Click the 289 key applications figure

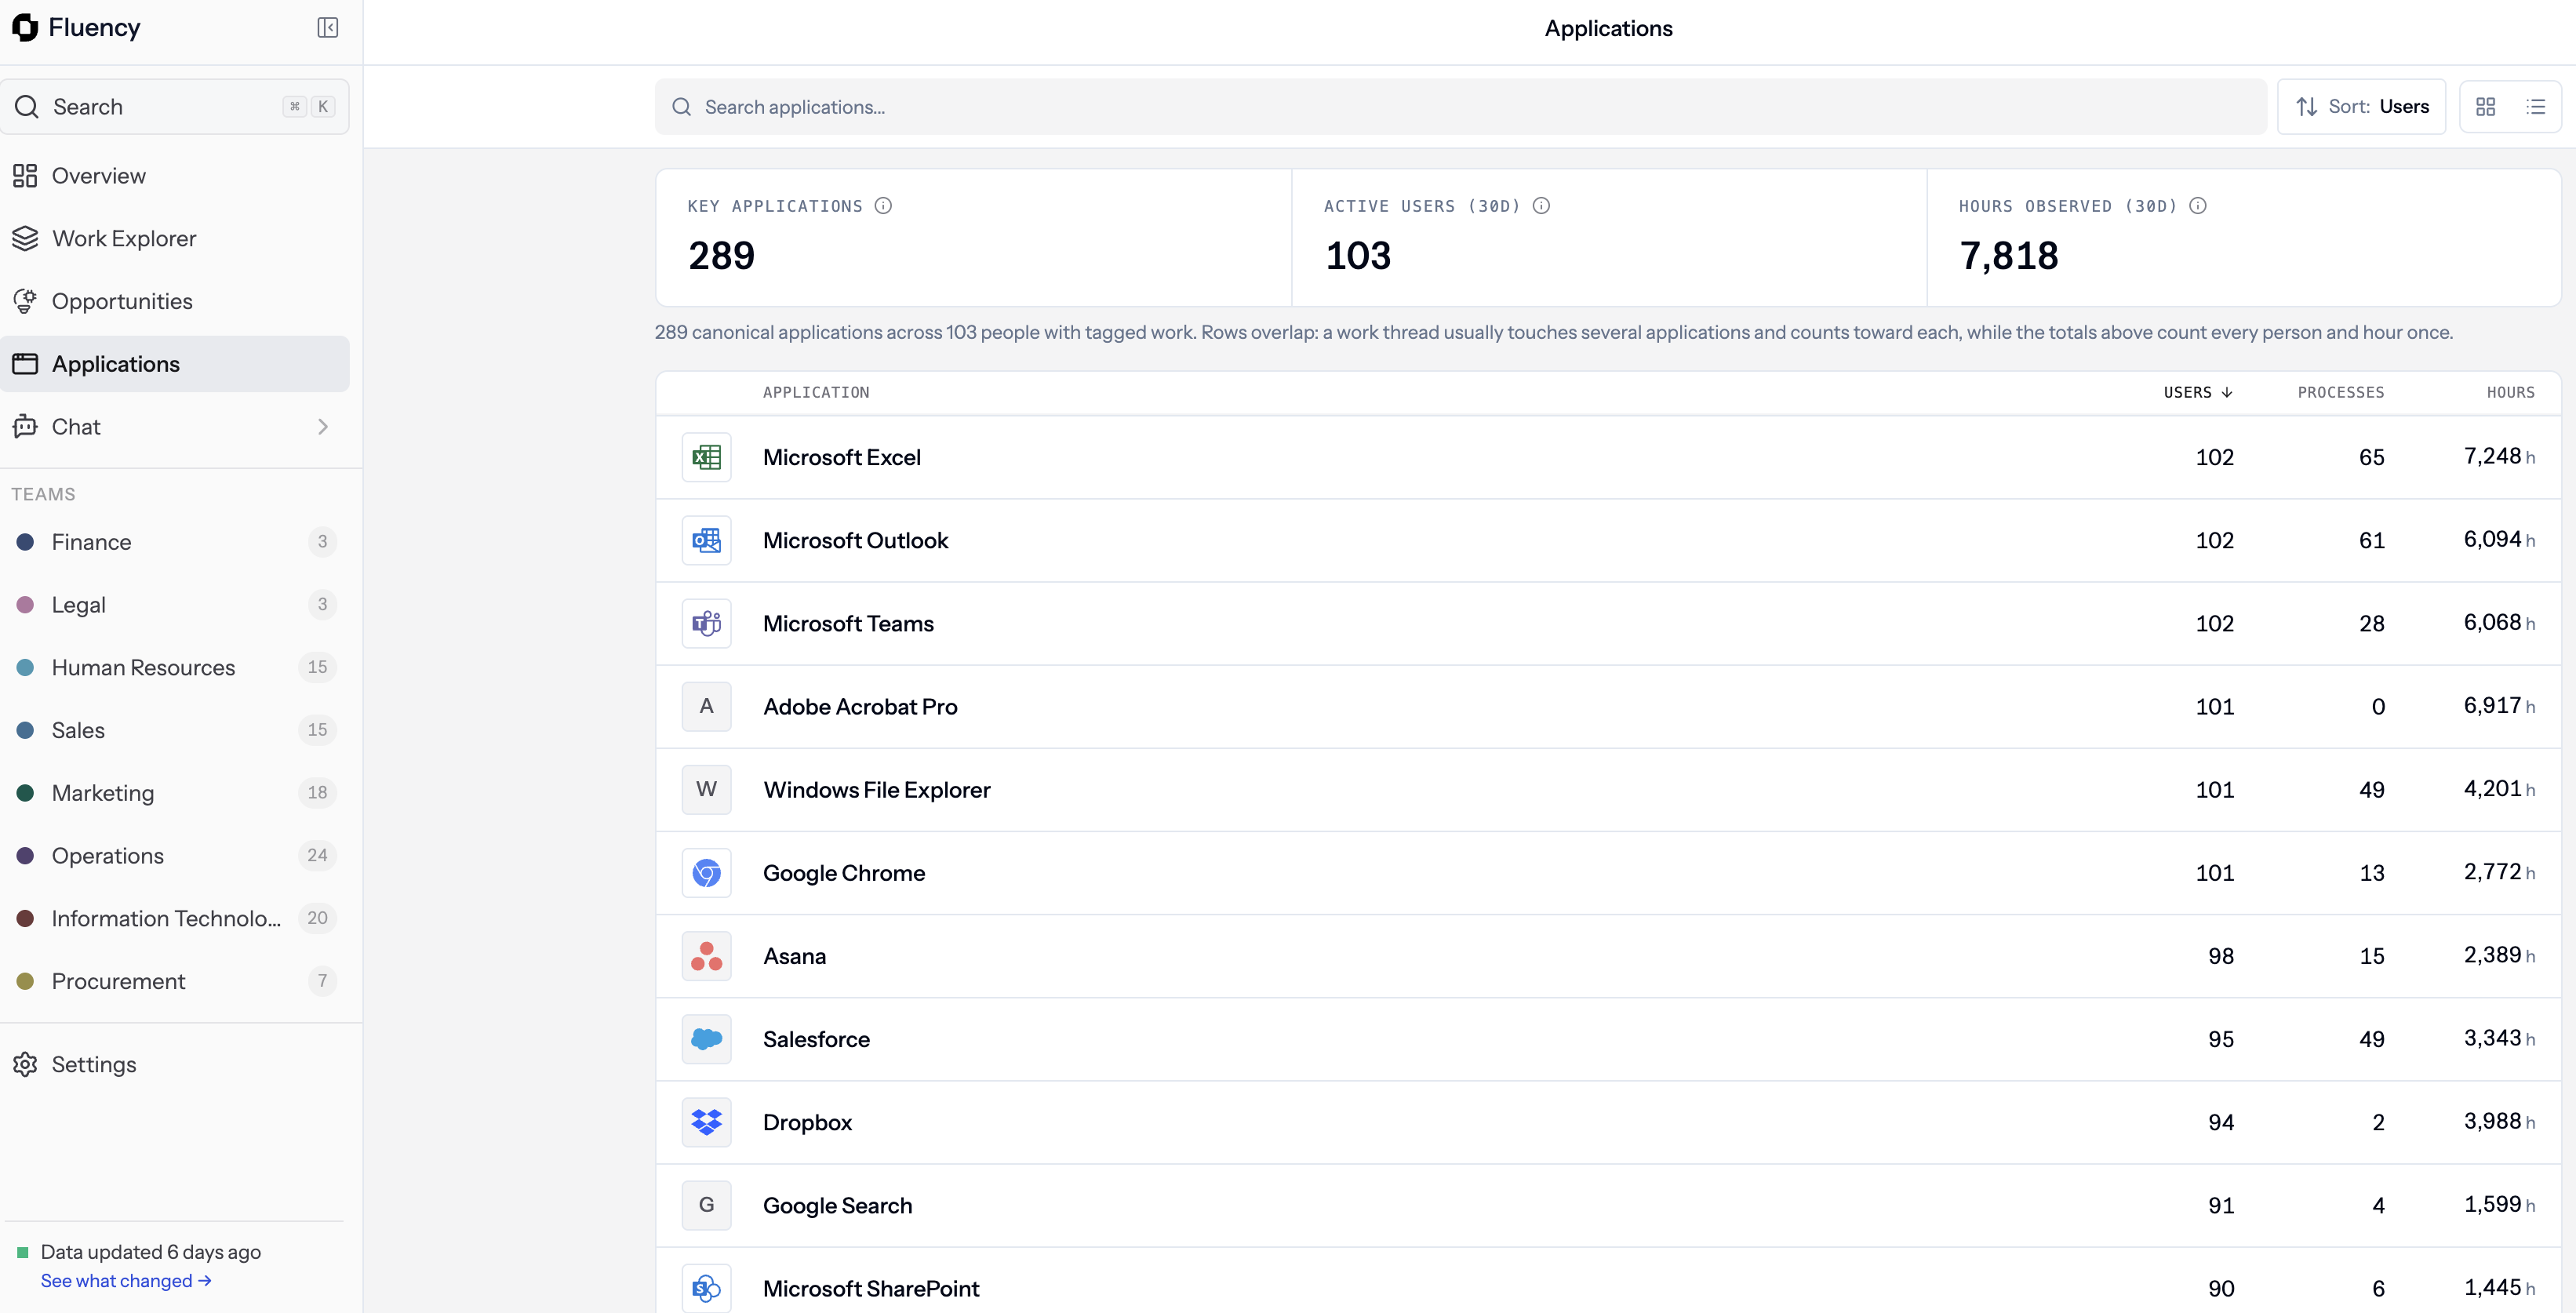click(721, 256)
